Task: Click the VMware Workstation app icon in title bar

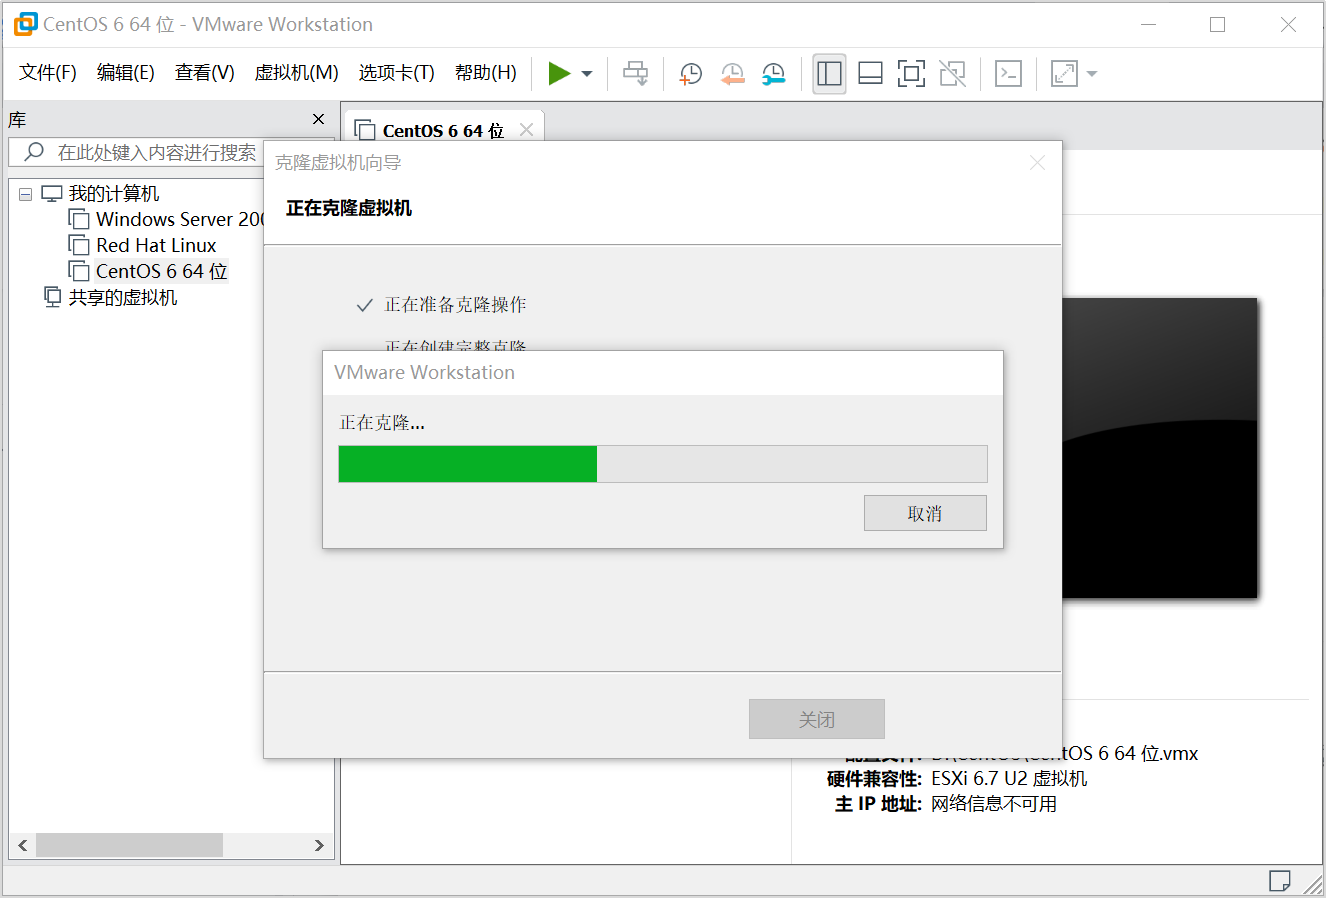Action: coord(25,24)
